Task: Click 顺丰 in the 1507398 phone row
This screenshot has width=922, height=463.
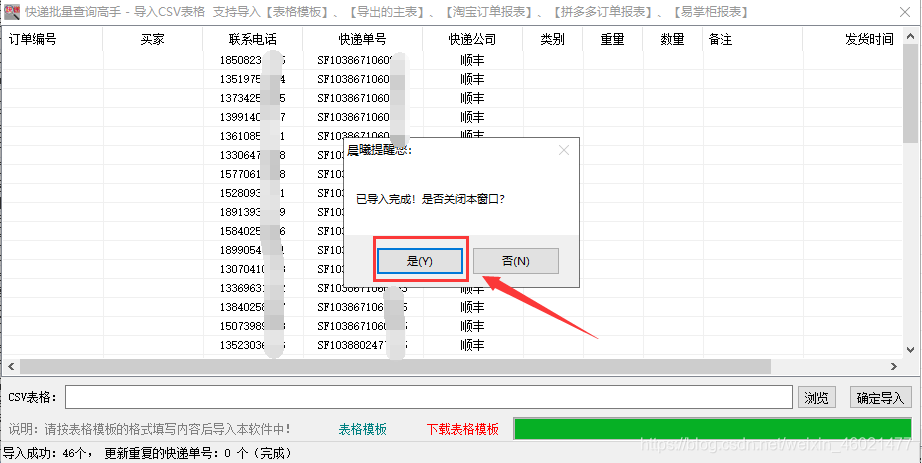Action: point(472,325)
